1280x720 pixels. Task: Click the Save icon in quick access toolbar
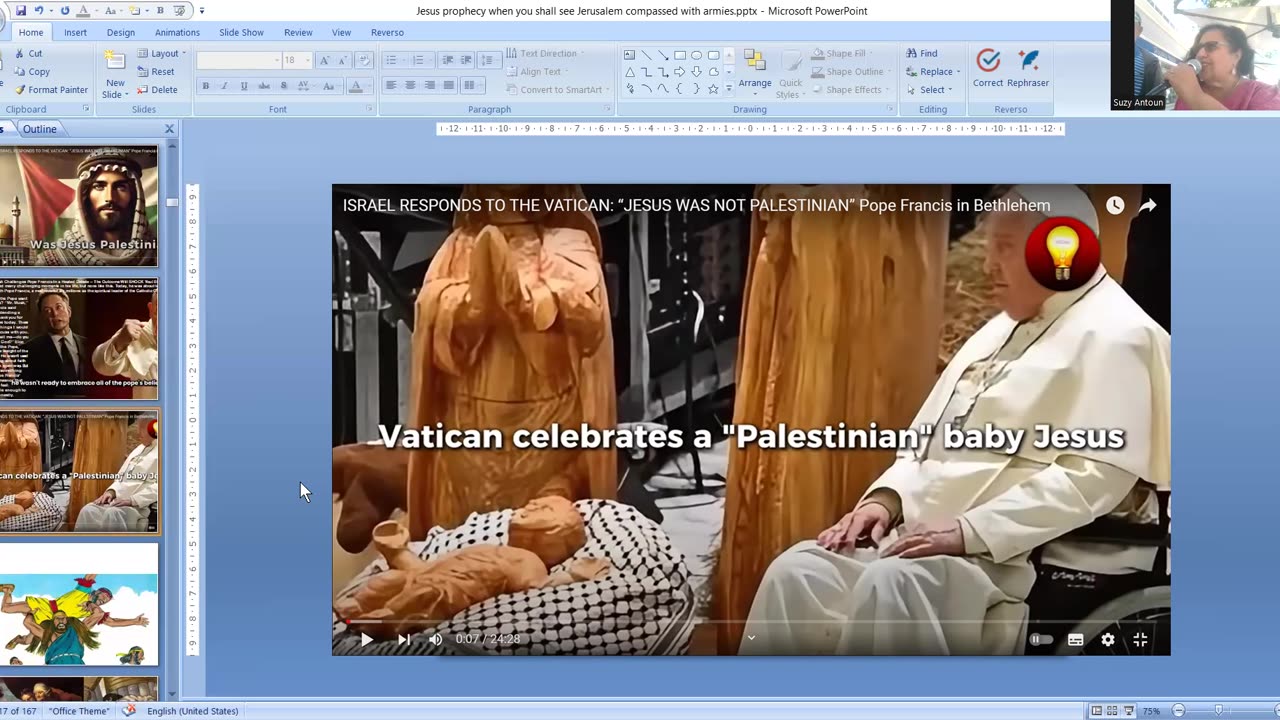21,11
